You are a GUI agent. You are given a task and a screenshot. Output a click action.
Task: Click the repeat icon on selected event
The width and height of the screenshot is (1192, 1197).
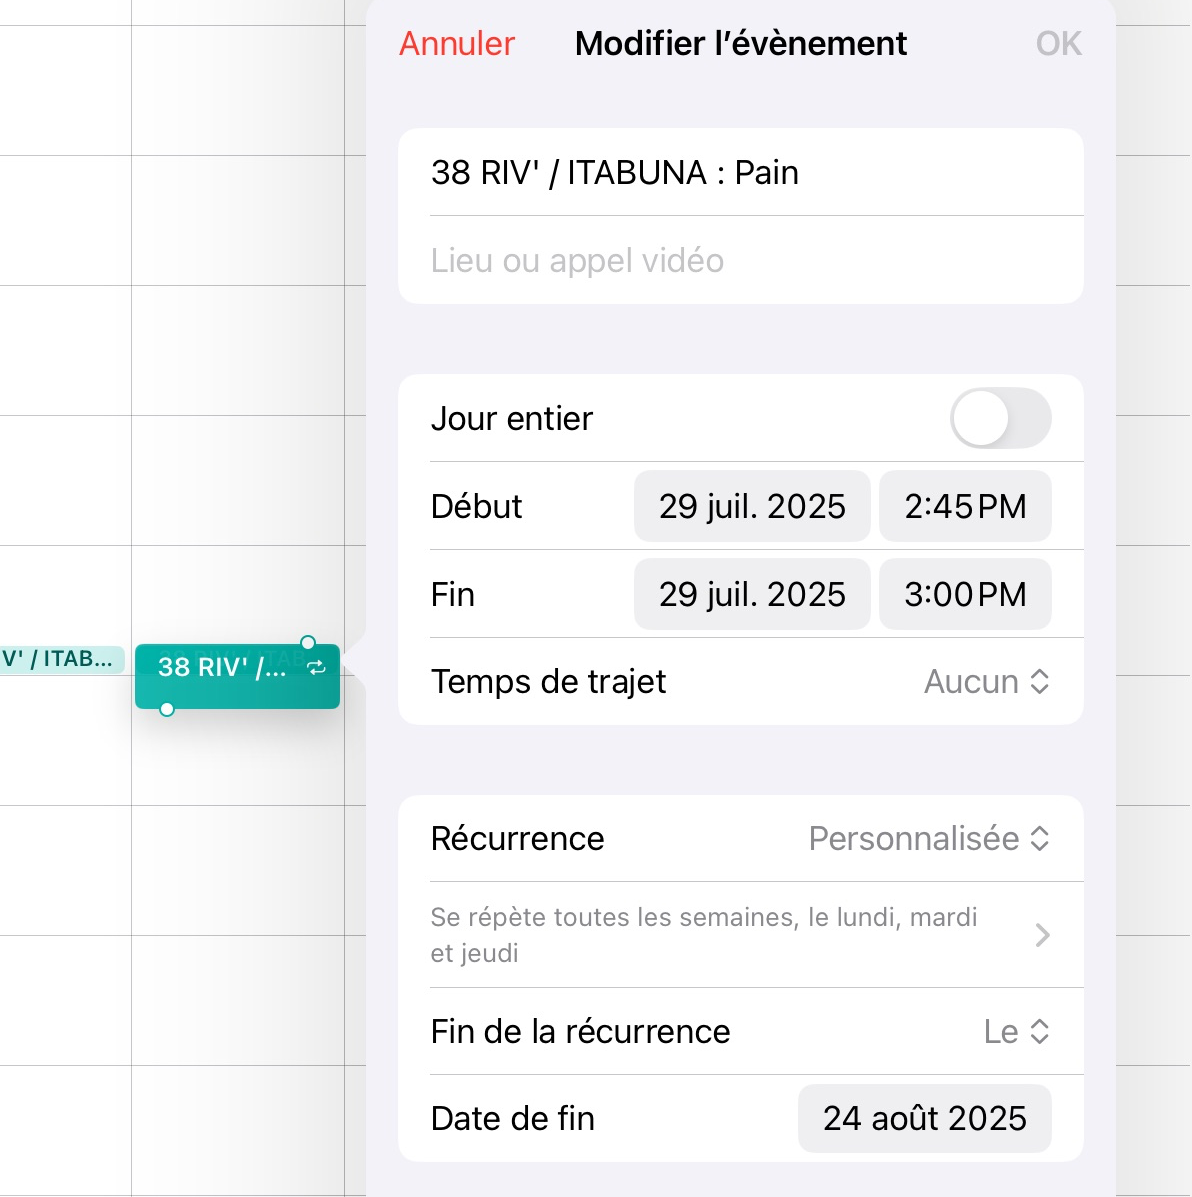316,668
